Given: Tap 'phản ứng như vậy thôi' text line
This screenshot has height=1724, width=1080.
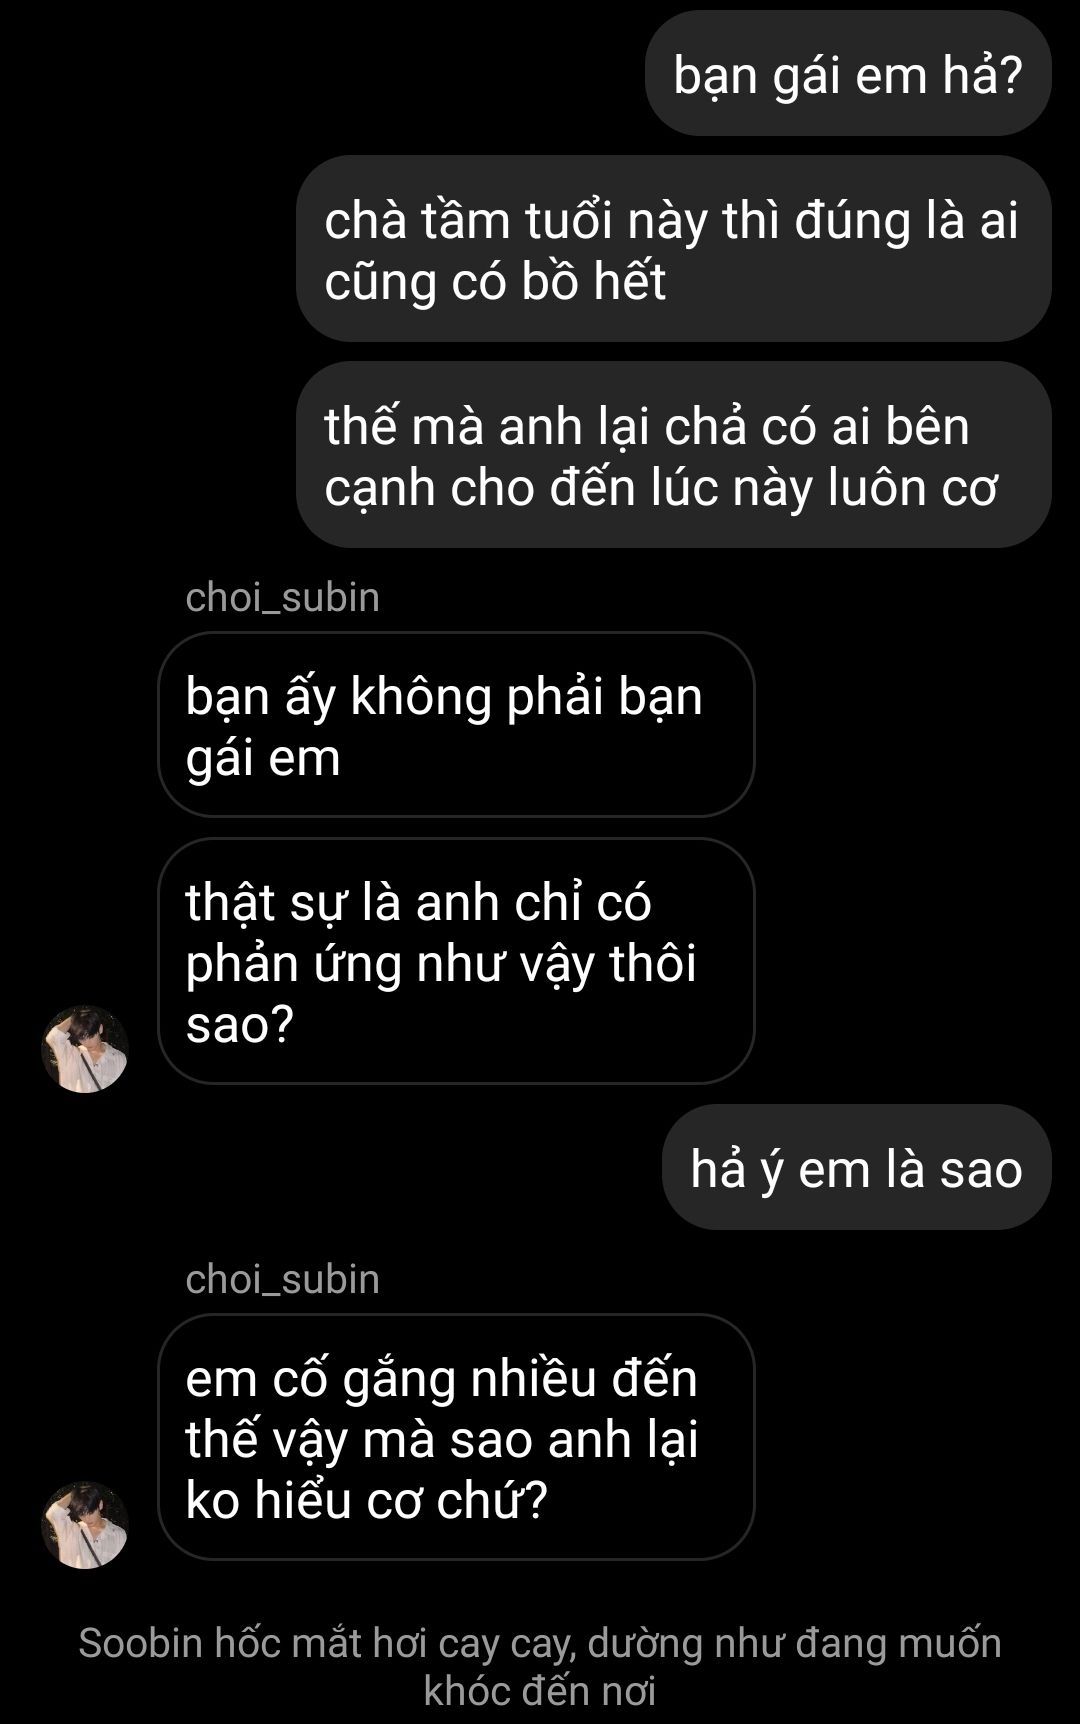Looking at the screenshot, I should pos(441,964).
